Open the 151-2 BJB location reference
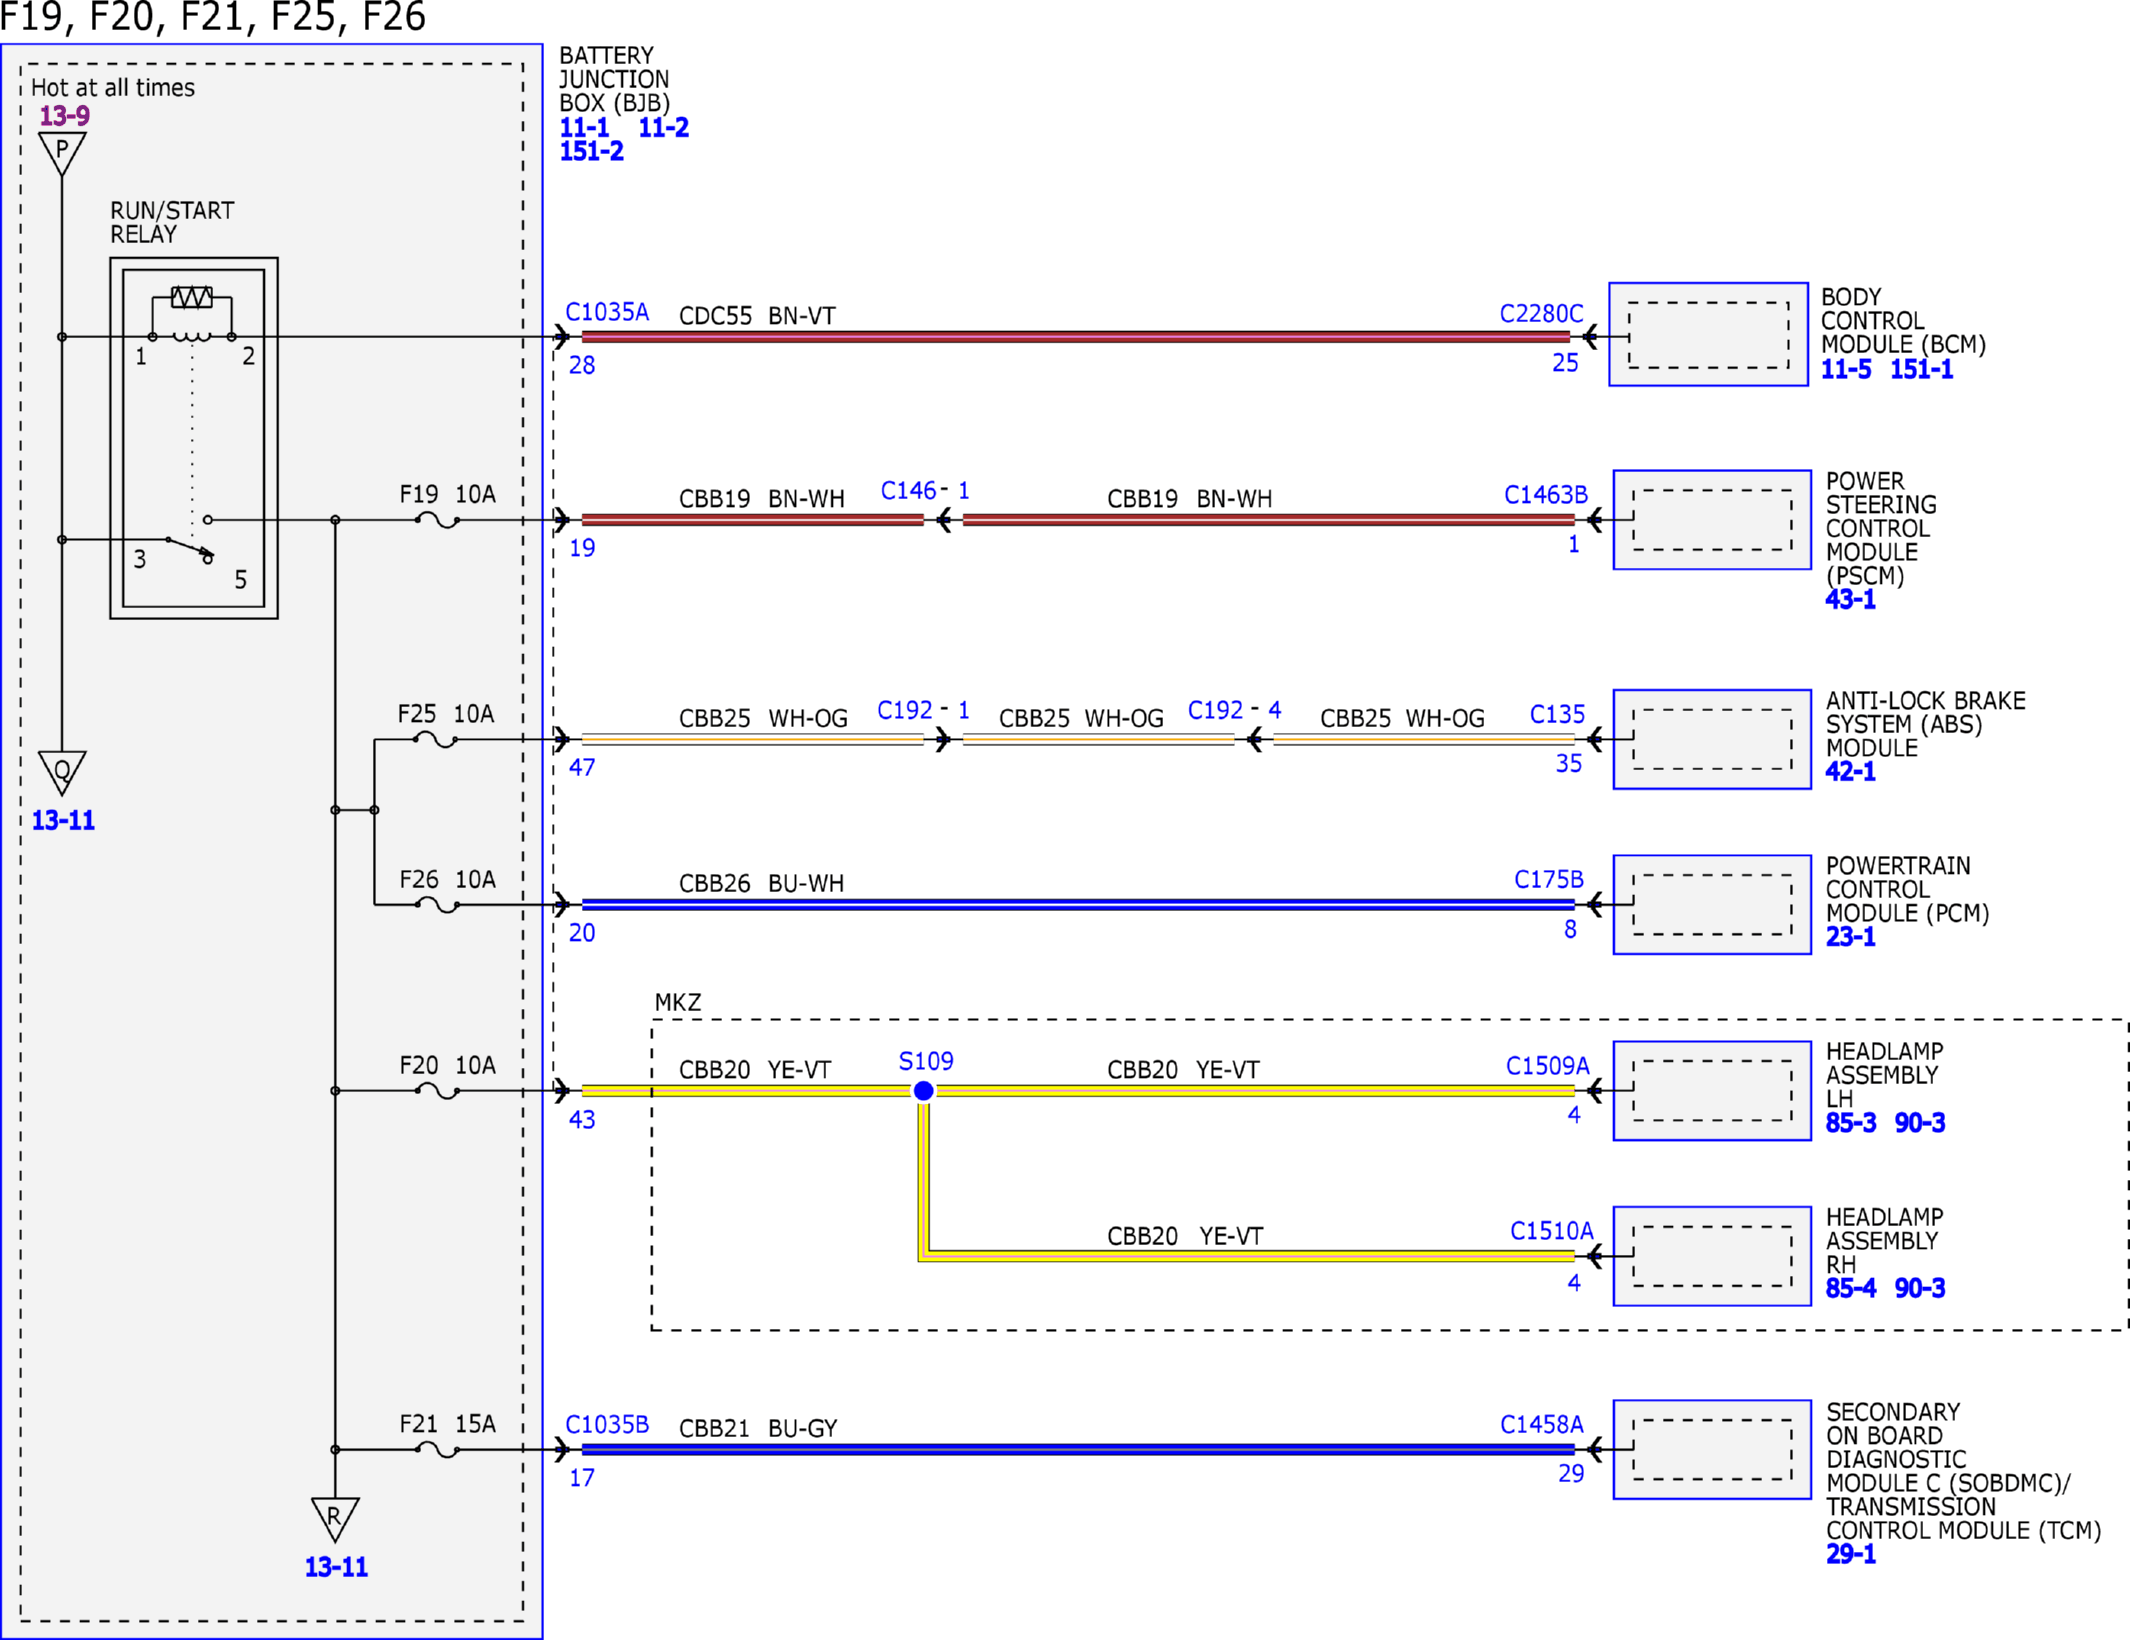 591,152
